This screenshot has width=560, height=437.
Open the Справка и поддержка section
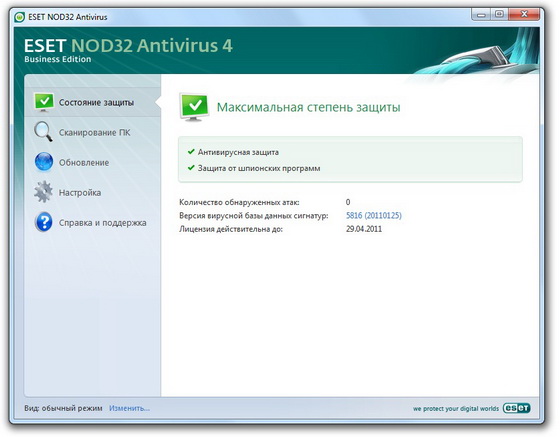tap(92, 222)
